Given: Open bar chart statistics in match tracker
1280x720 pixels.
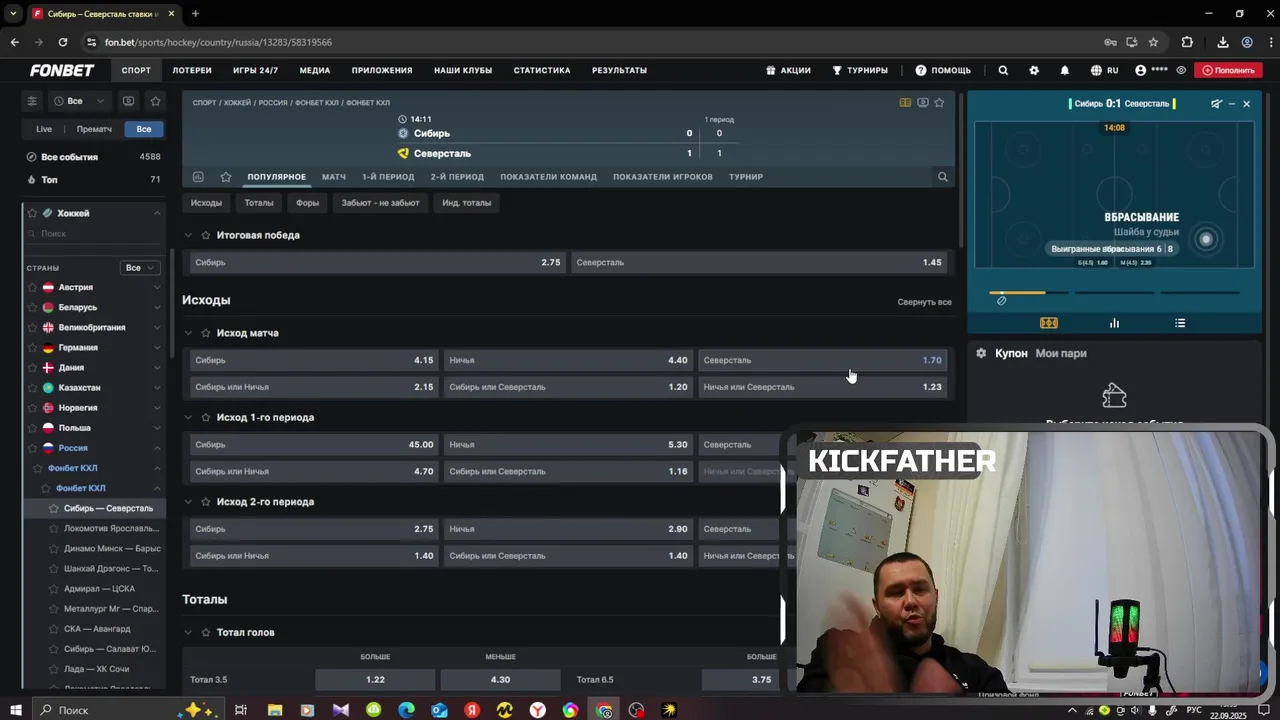Looking at the screenshot, I should pyautogui.click(x=1114, y=323).
